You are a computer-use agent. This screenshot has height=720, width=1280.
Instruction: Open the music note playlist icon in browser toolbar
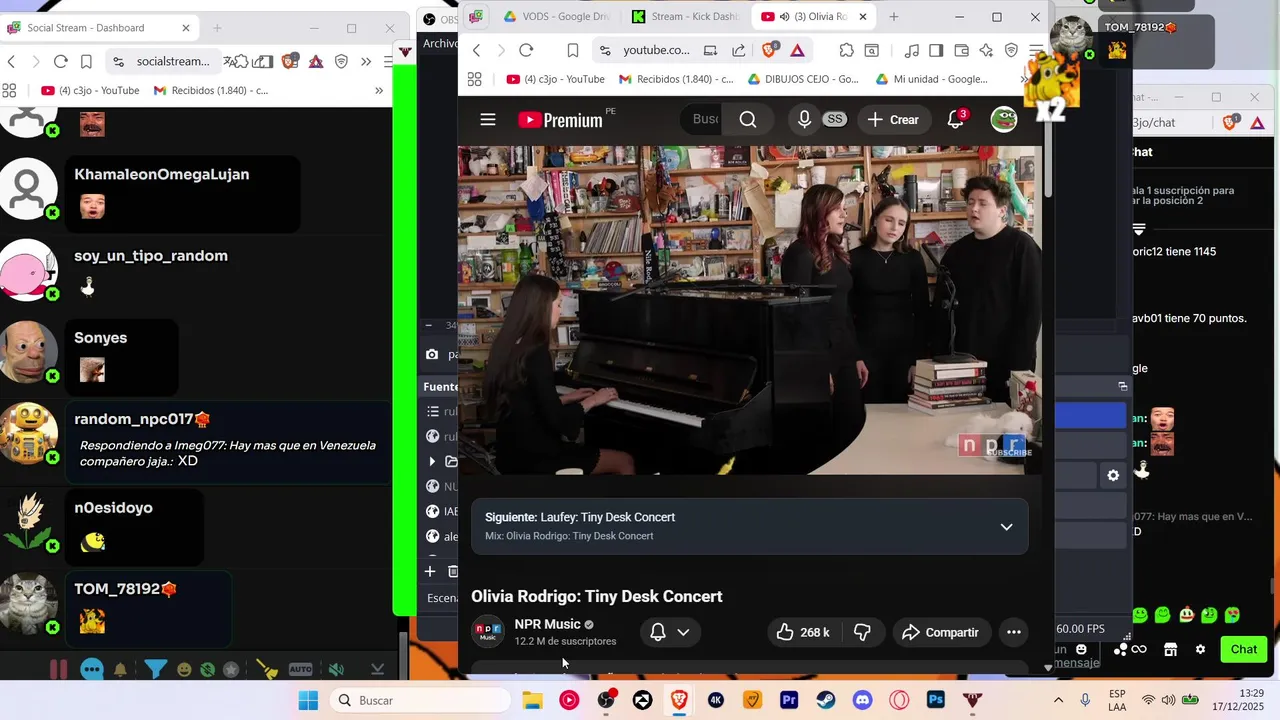click(x=911, y=50)
